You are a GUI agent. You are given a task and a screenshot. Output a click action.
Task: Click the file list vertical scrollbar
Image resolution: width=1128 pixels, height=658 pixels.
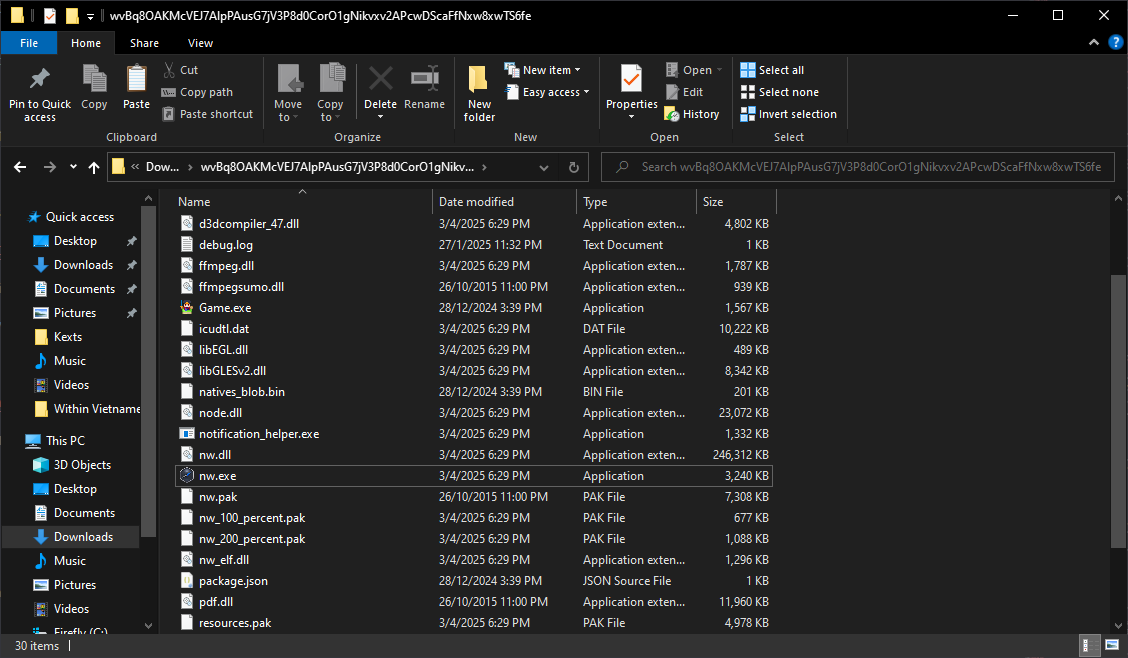click(1118, 410)
